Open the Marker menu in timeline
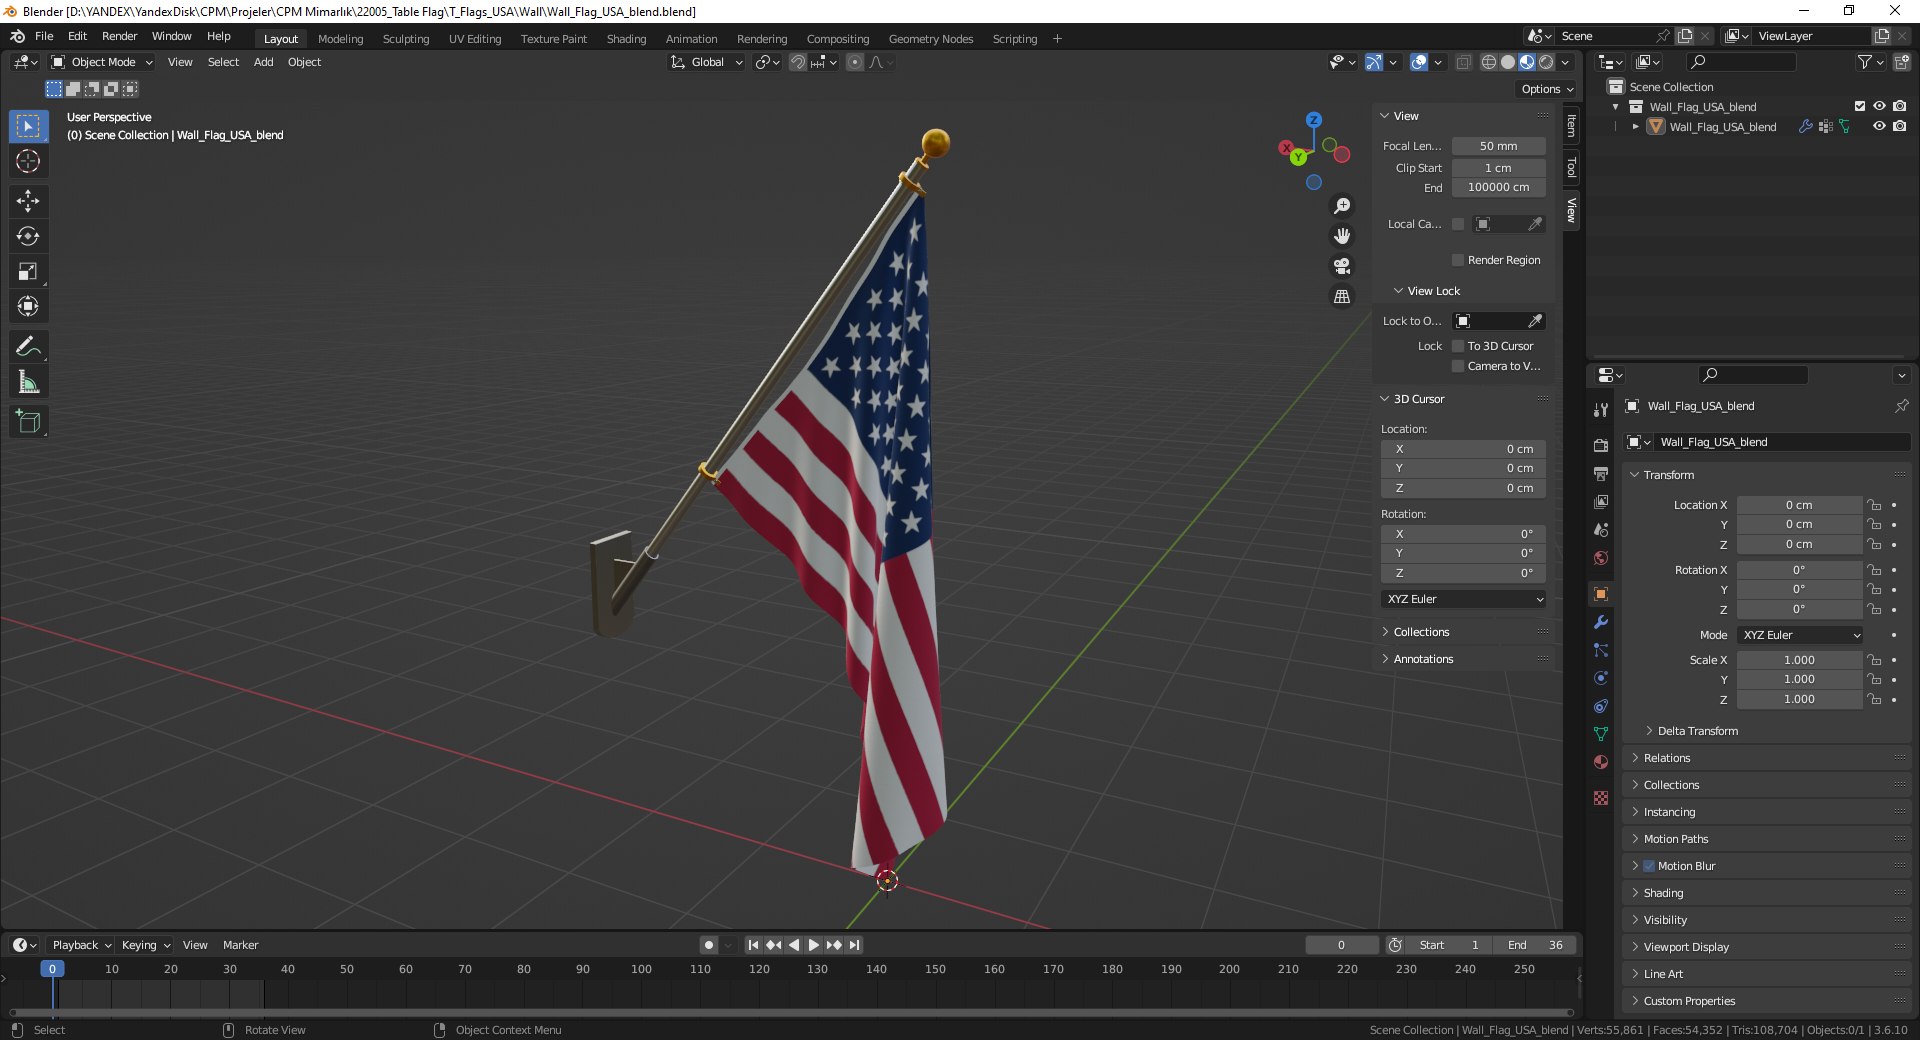 coord(240,945)
